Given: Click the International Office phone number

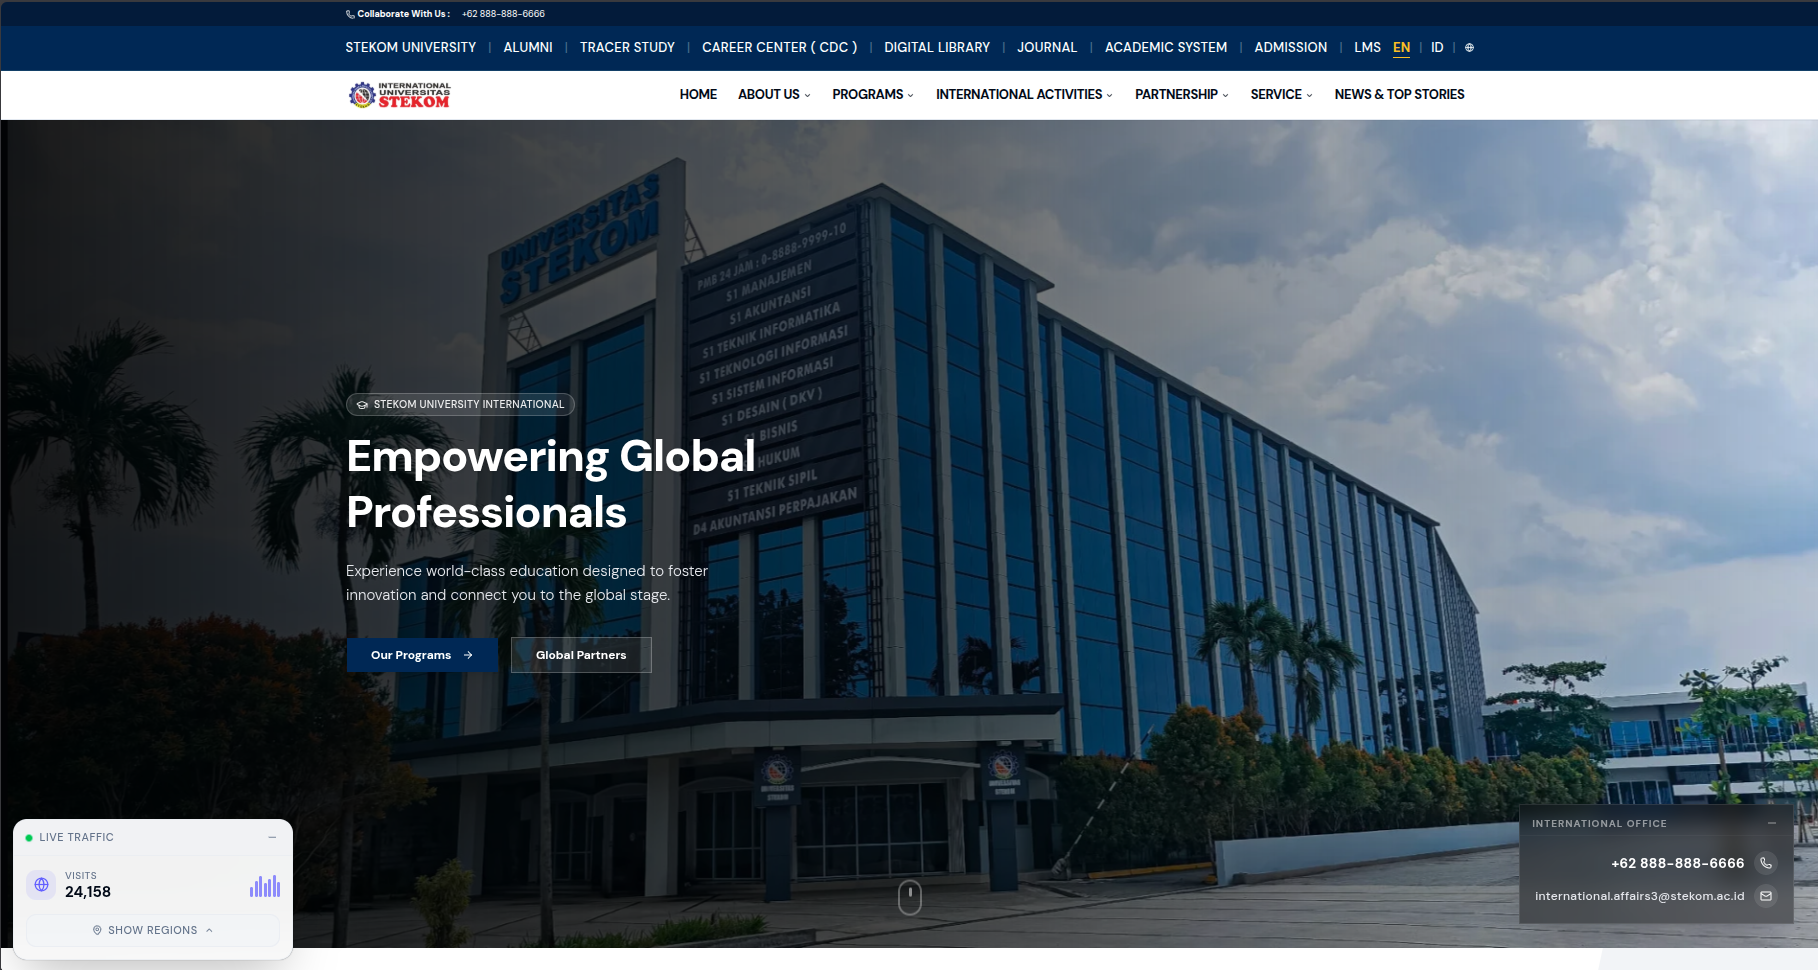Looking at the screenshot, I should pyautogui.click(x=1677, y=863).
